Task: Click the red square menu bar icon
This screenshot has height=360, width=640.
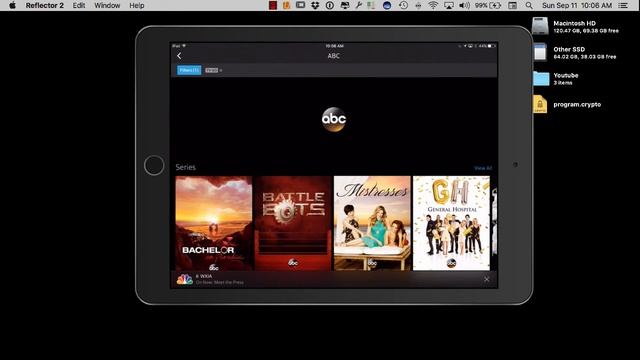Action: [273, 5]
